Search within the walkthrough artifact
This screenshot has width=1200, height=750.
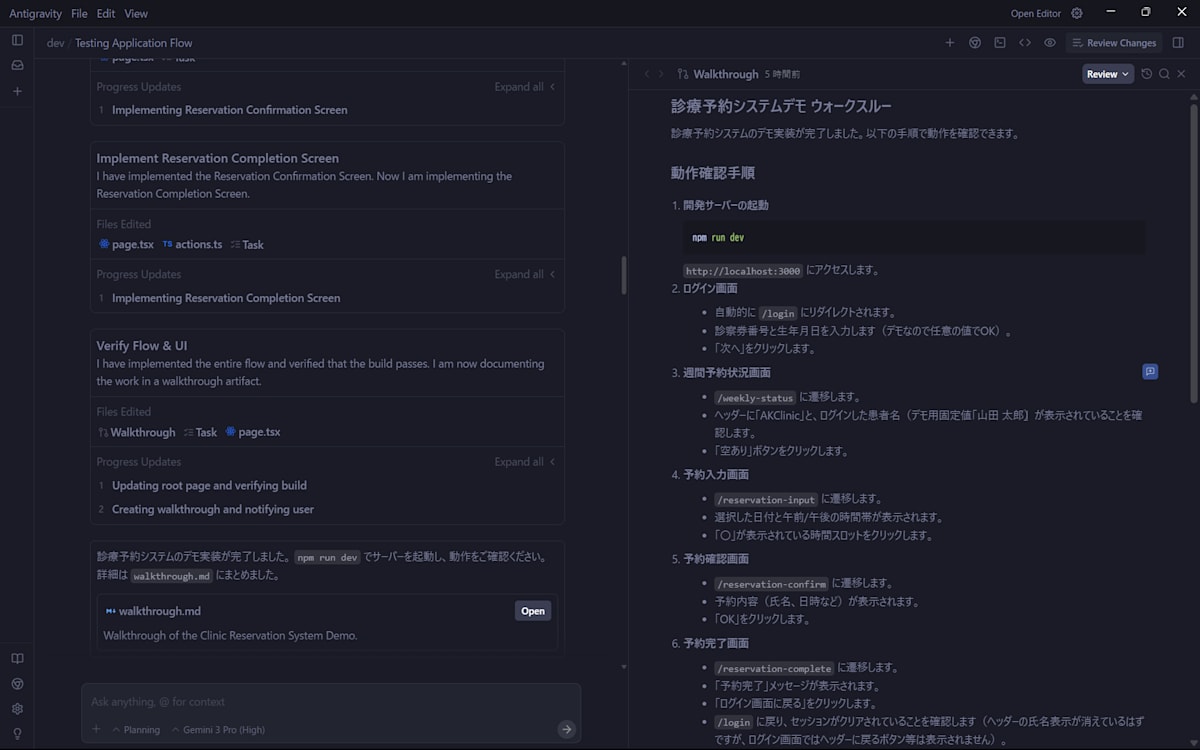tap(1164, 74)
